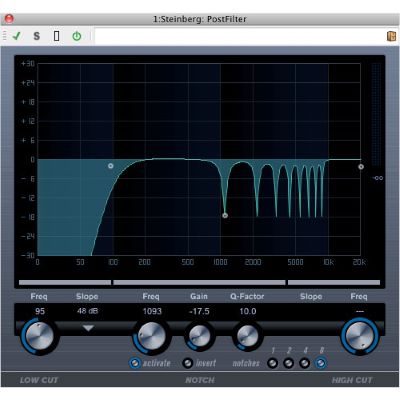This screenshot has width=400, height=400.
Task: Click the Low Cut Freq knob
Action: coord(40,335)
